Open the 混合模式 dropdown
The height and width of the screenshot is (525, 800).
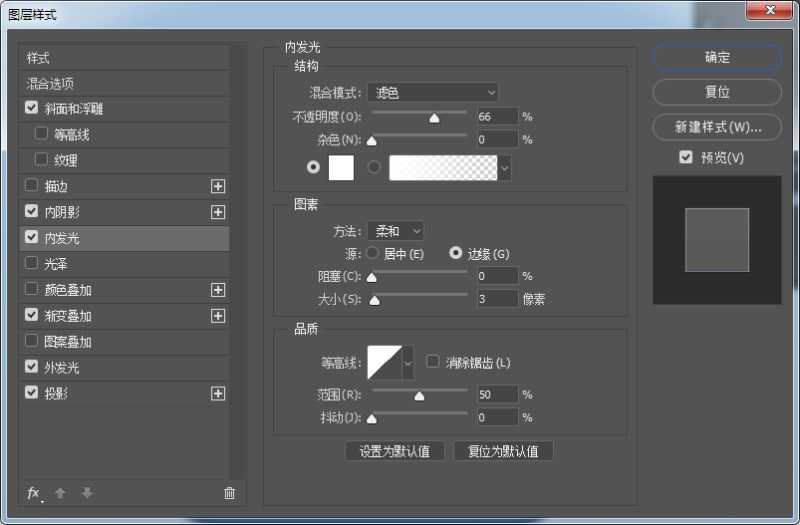point(433,92)
